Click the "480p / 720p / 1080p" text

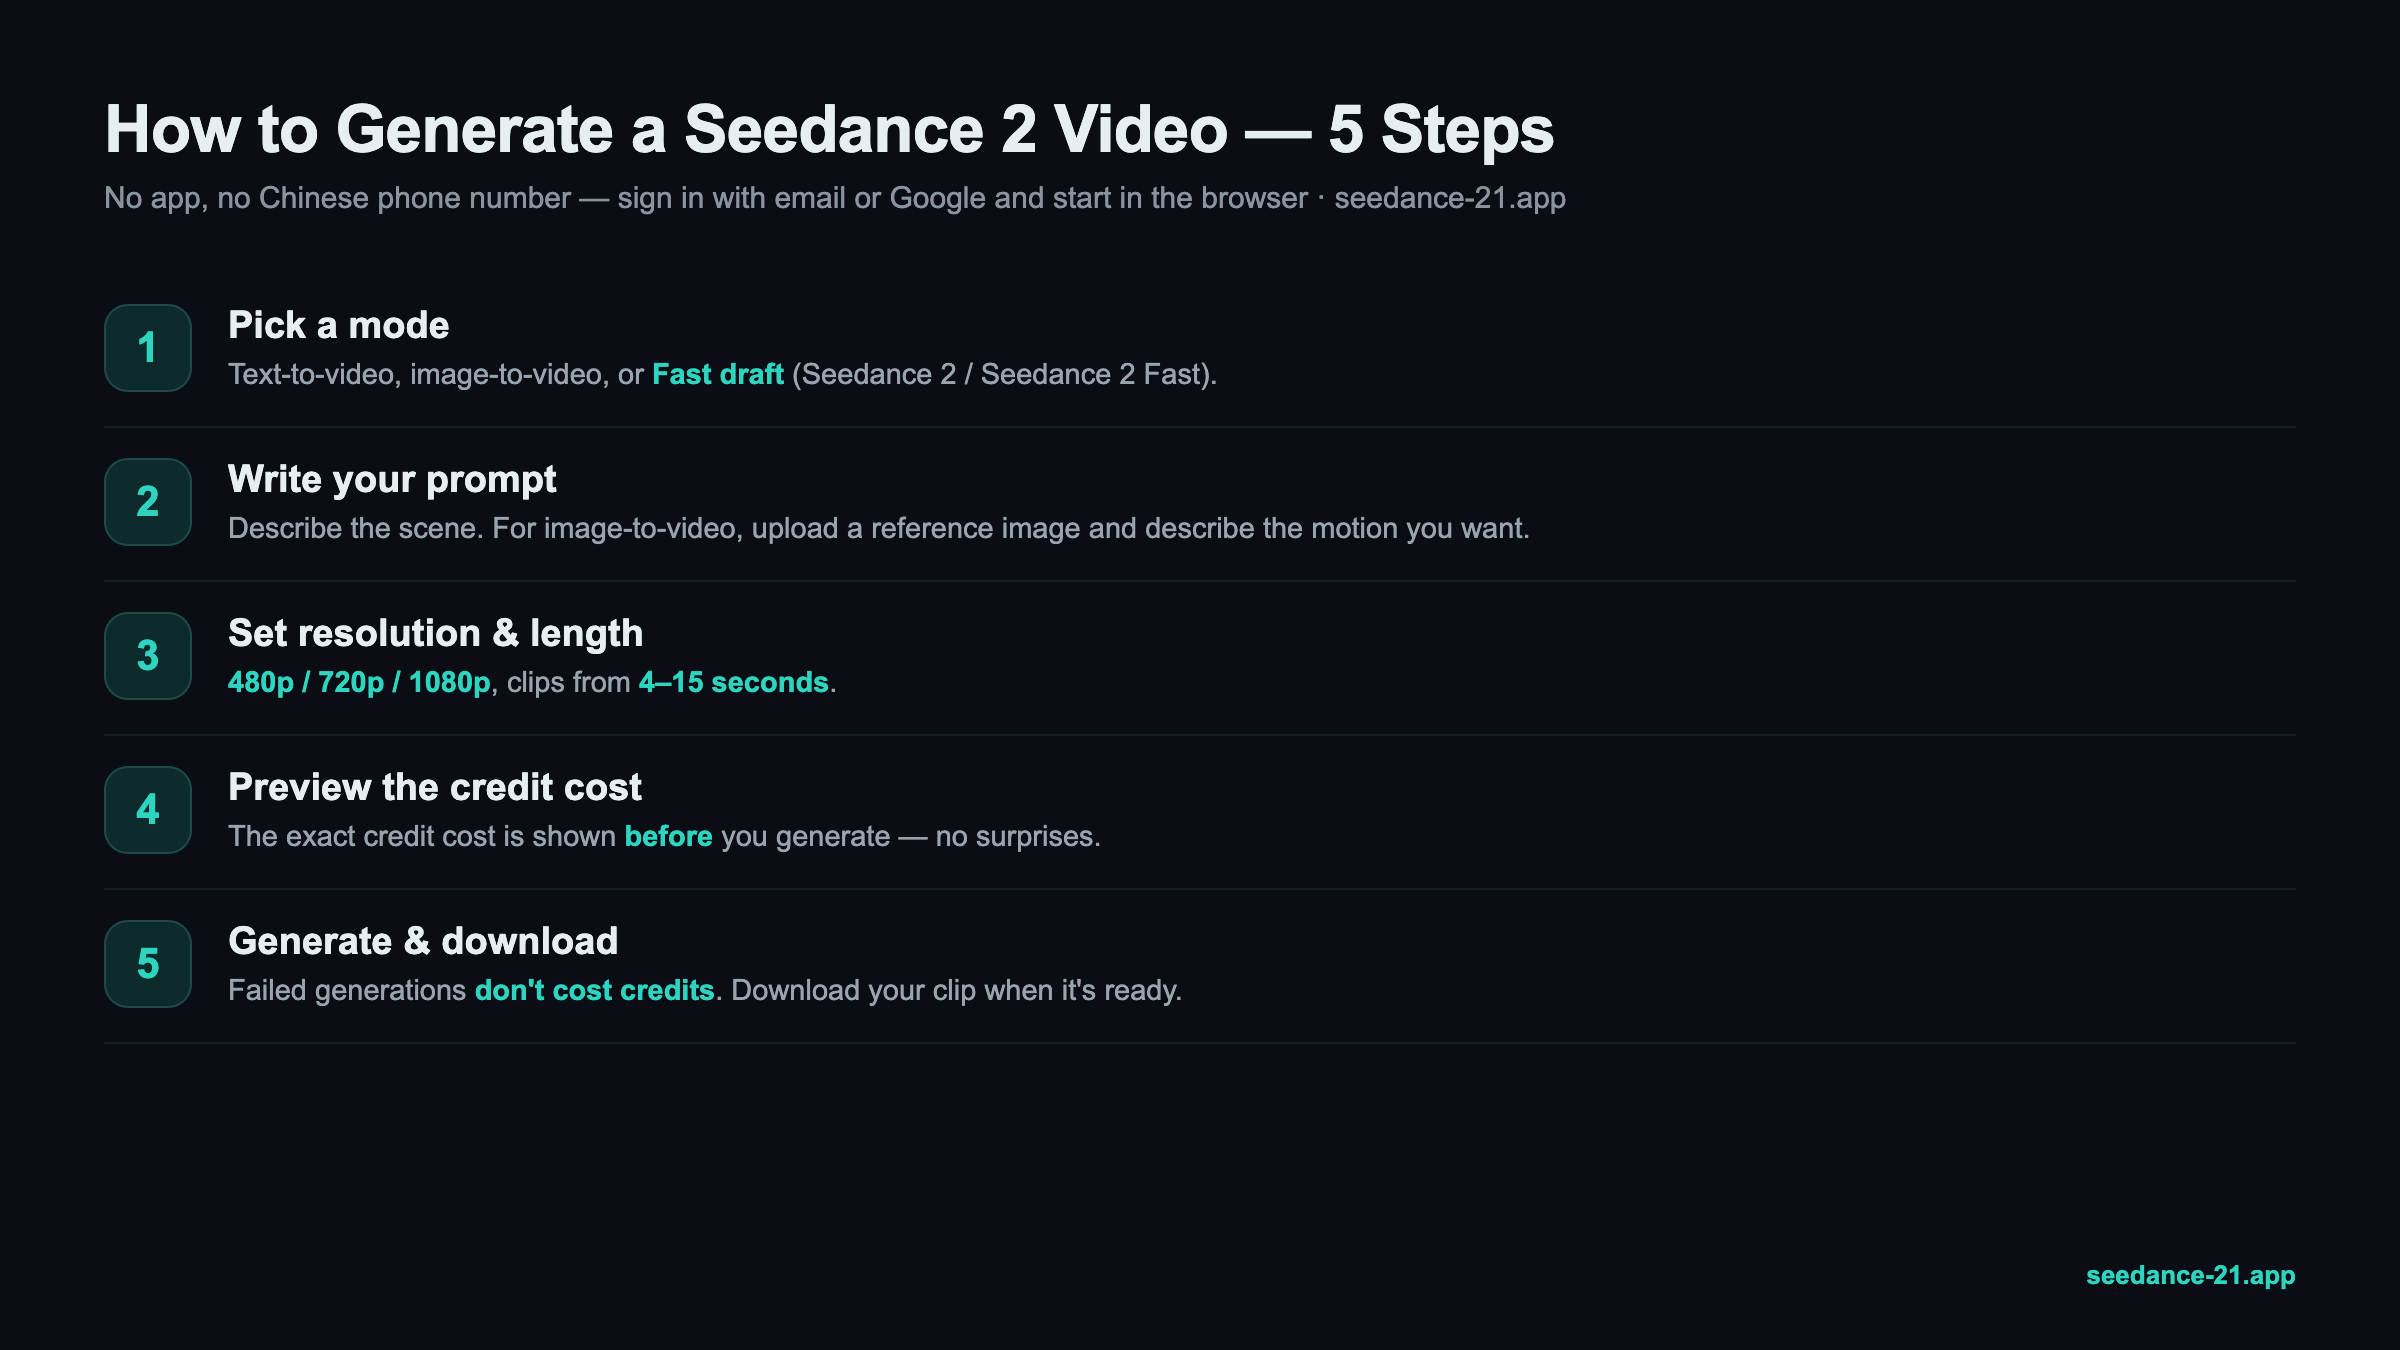pos(359,682)
